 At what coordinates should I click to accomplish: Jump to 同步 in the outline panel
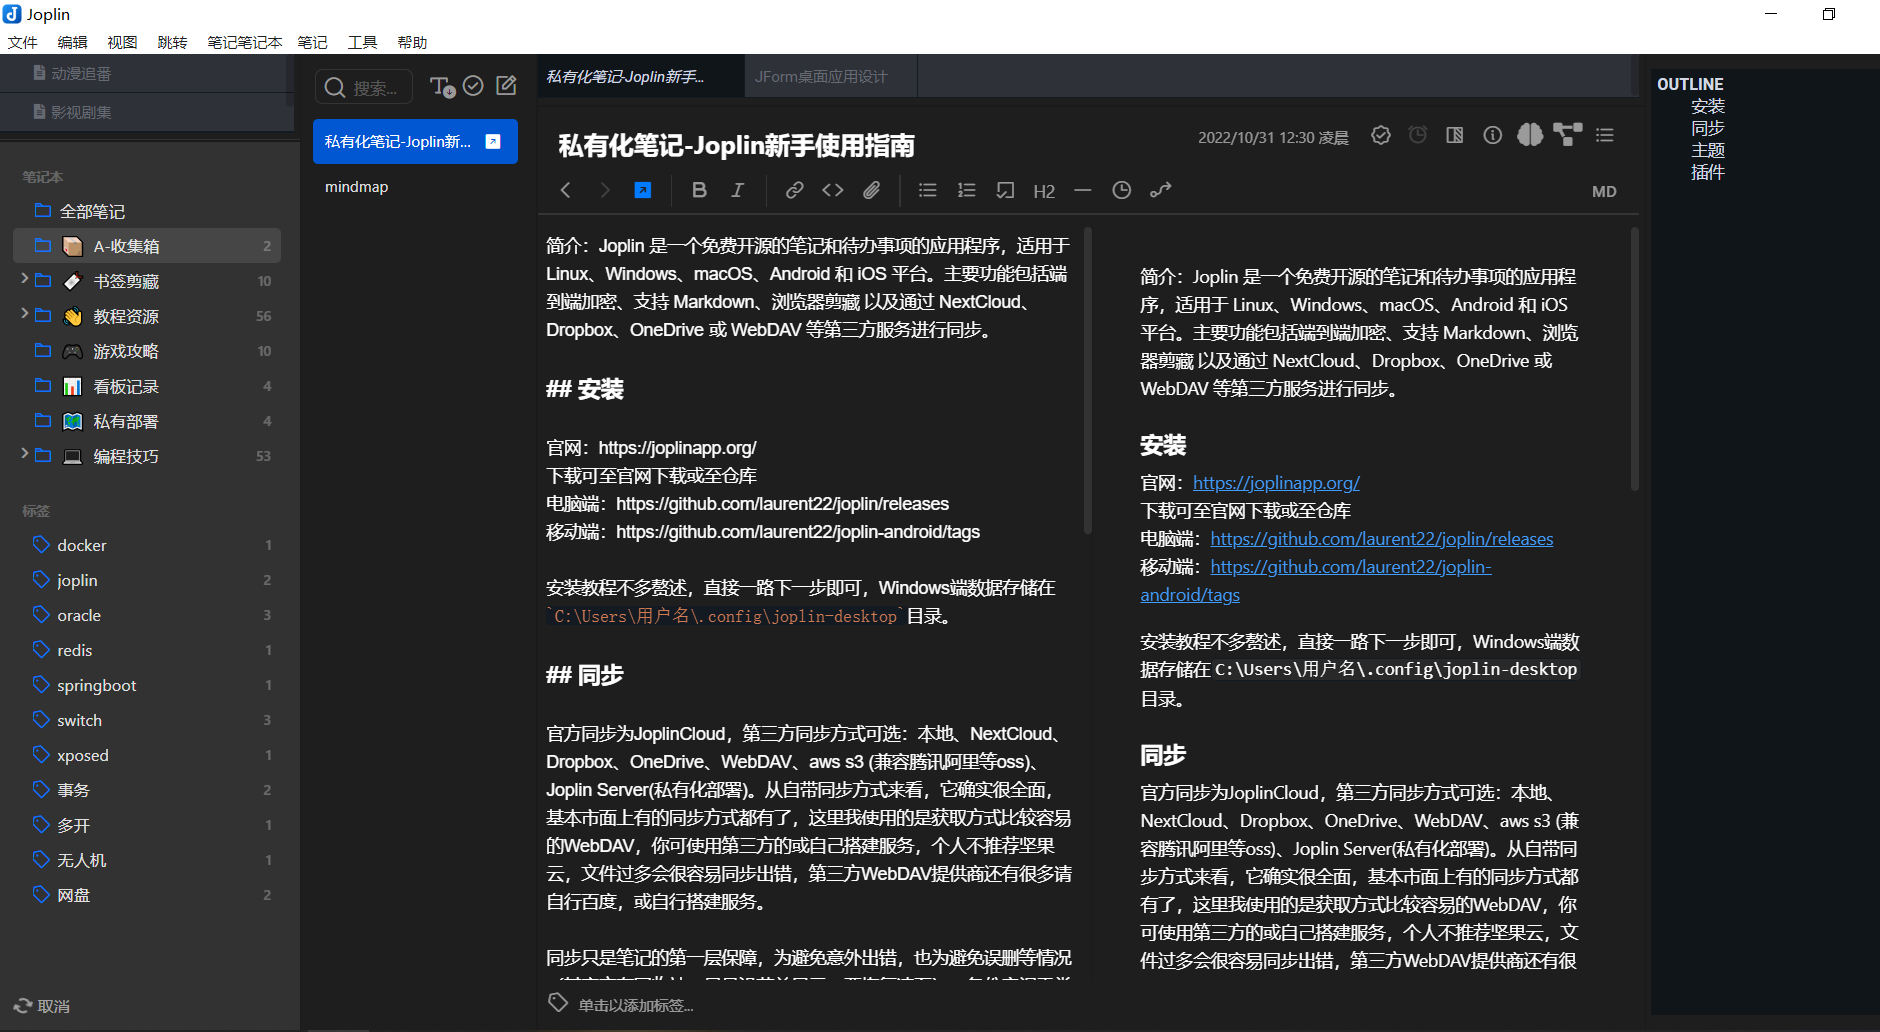pyautogui.click(x=1708, y=128)
